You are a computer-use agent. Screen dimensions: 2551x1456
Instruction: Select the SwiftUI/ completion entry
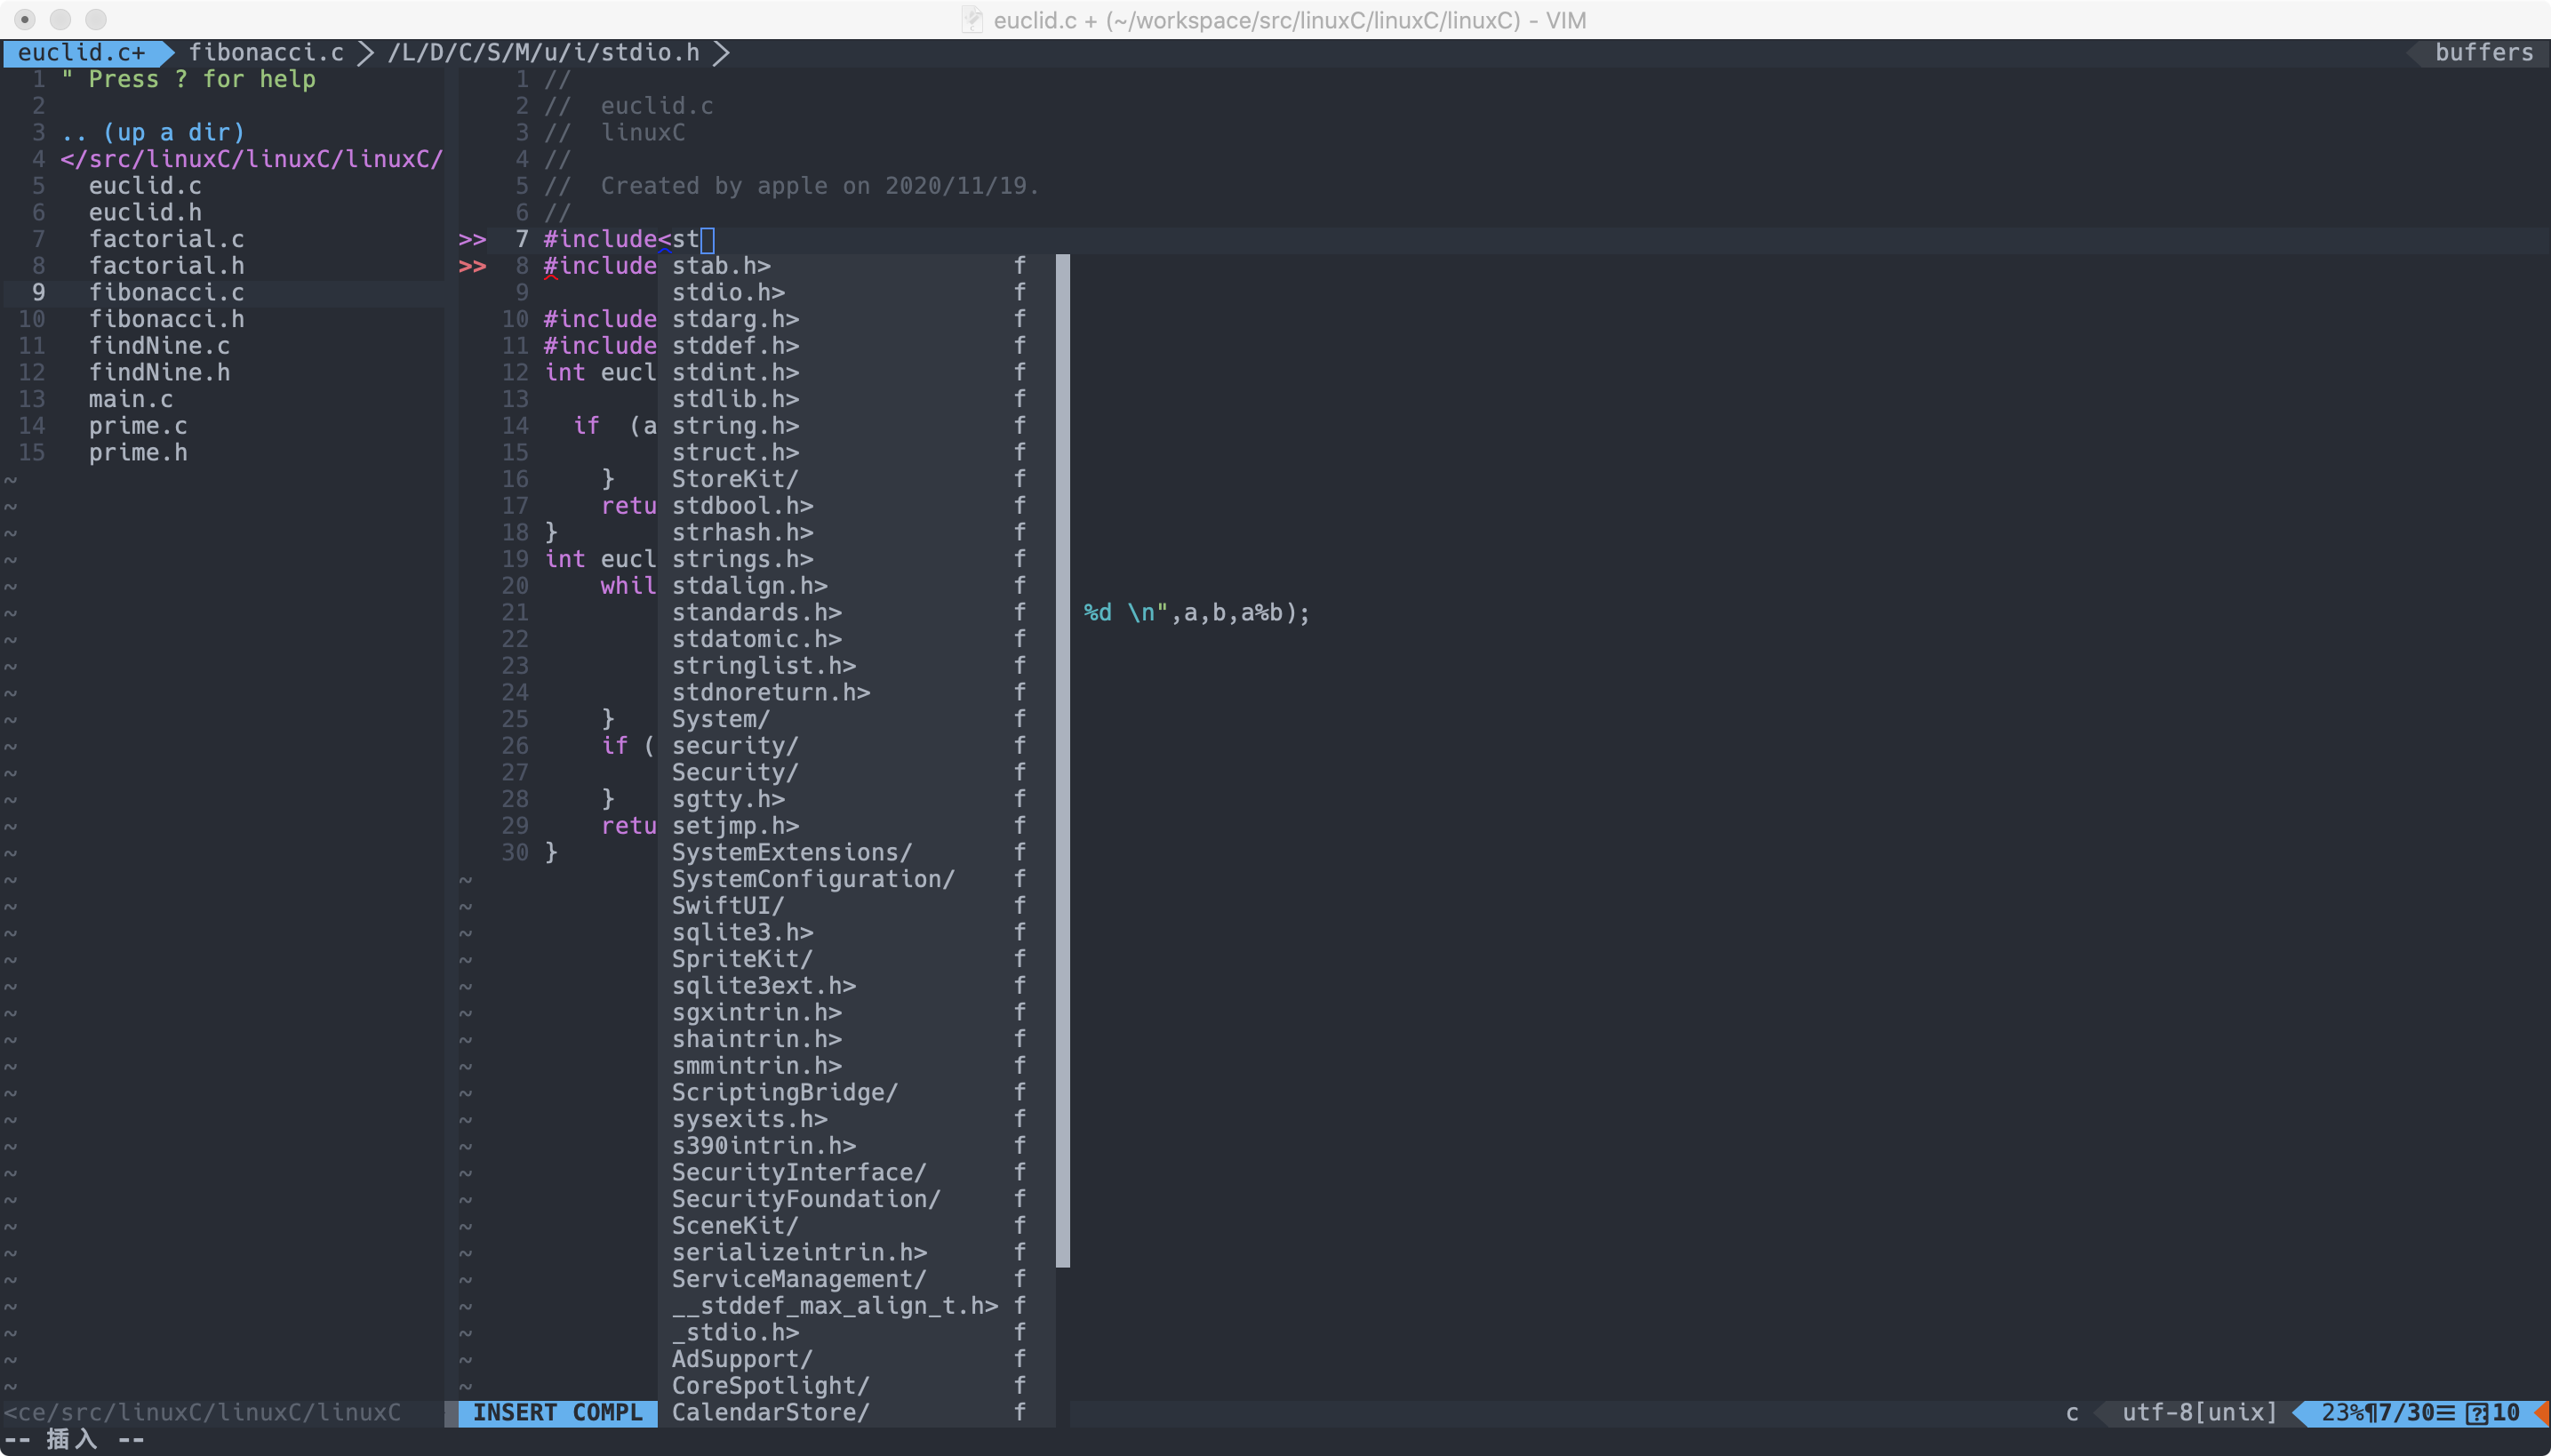[728, 905]
